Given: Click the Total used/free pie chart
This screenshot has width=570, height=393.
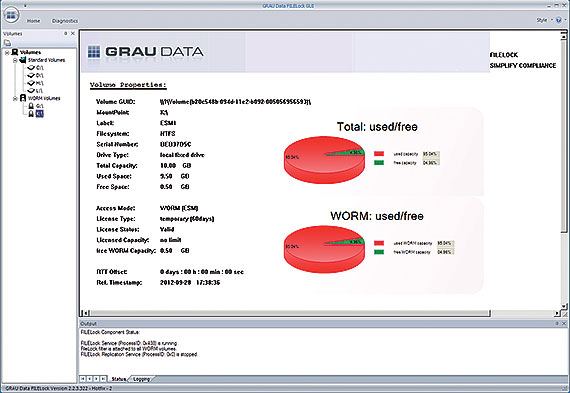Looking at the screenshot, I should pyautogui.click(x=324, y=160).
